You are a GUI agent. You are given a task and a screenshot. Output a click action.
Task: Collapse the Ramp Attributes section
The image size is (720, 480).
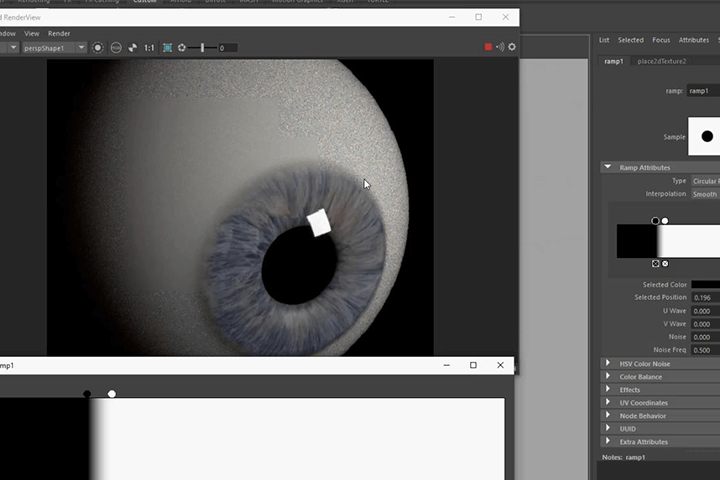point(608,167)
